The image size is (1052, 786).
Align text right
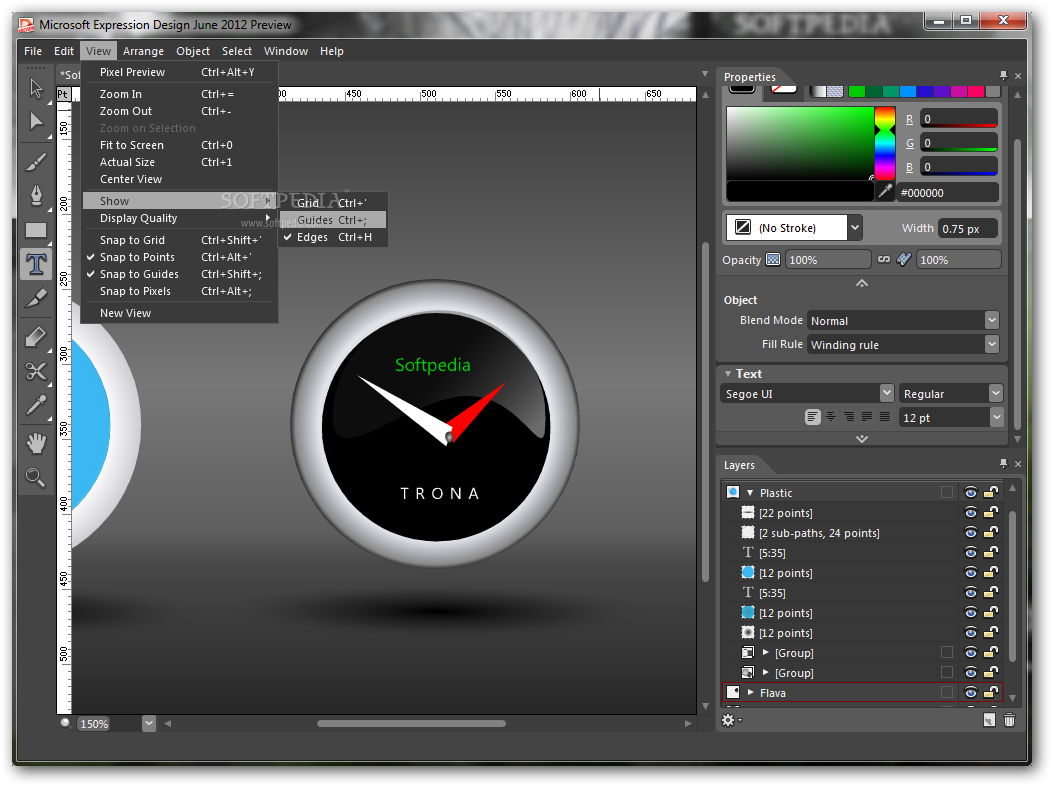[x=849, y=417]
